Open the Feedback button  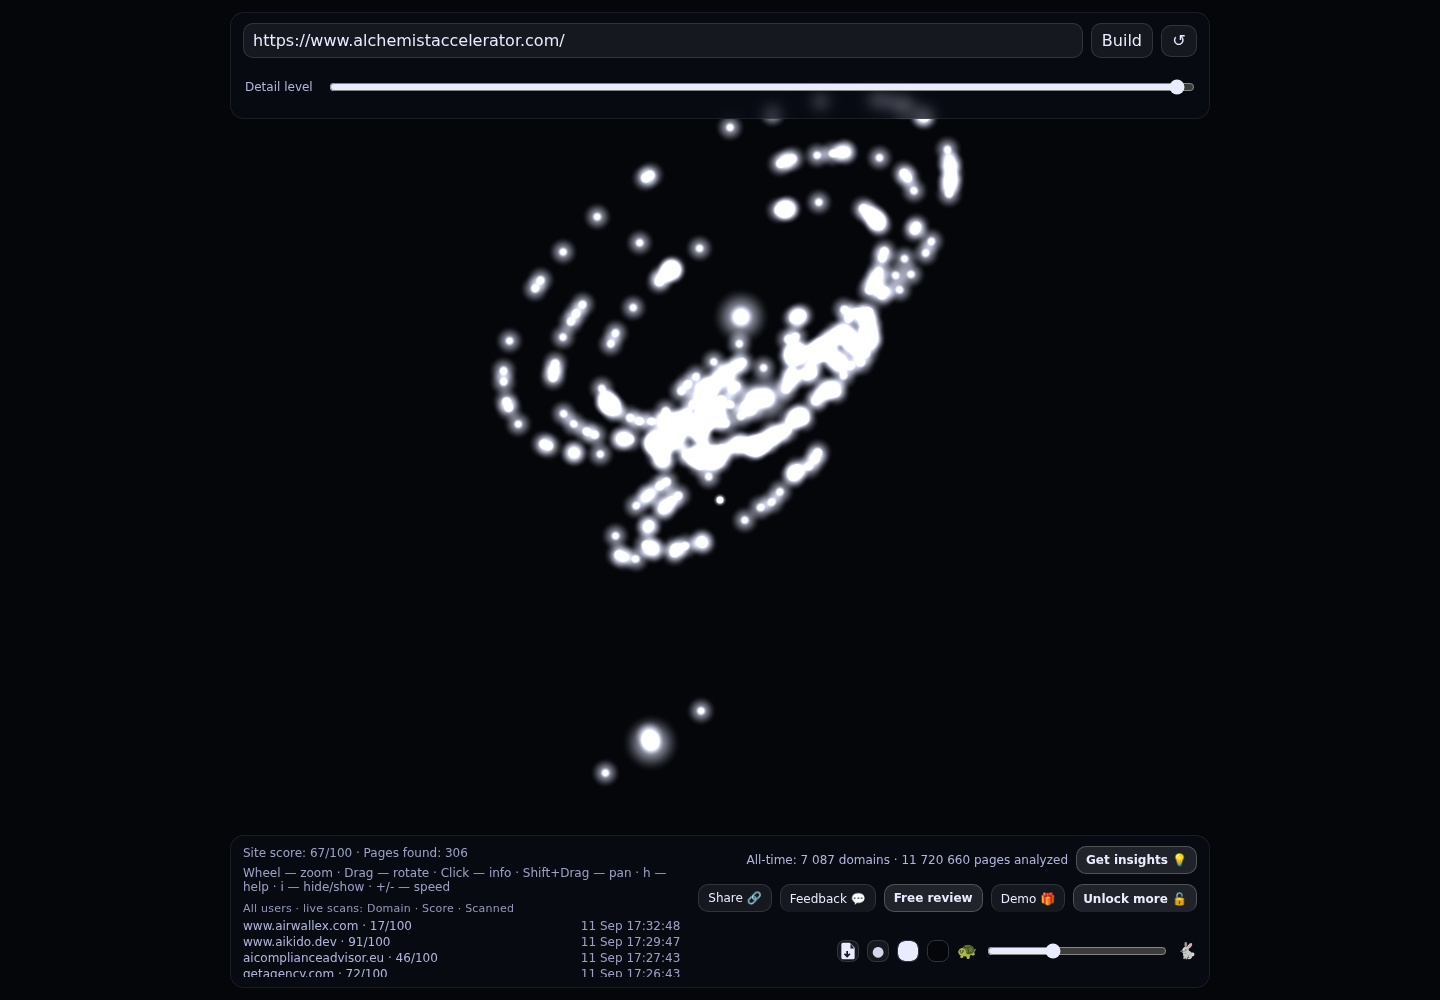click(x=828, y=898)
